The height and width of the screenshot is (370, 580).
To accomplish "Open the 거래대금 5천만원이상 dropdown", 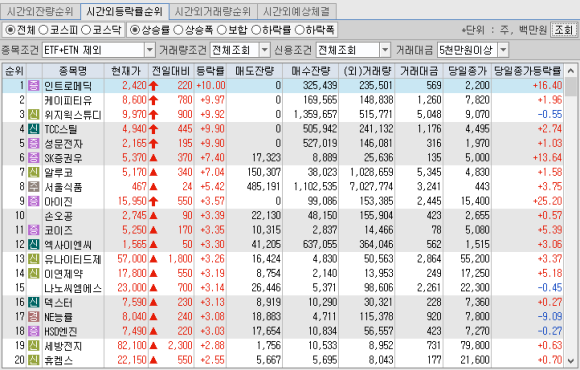I will tap(503, 50).
